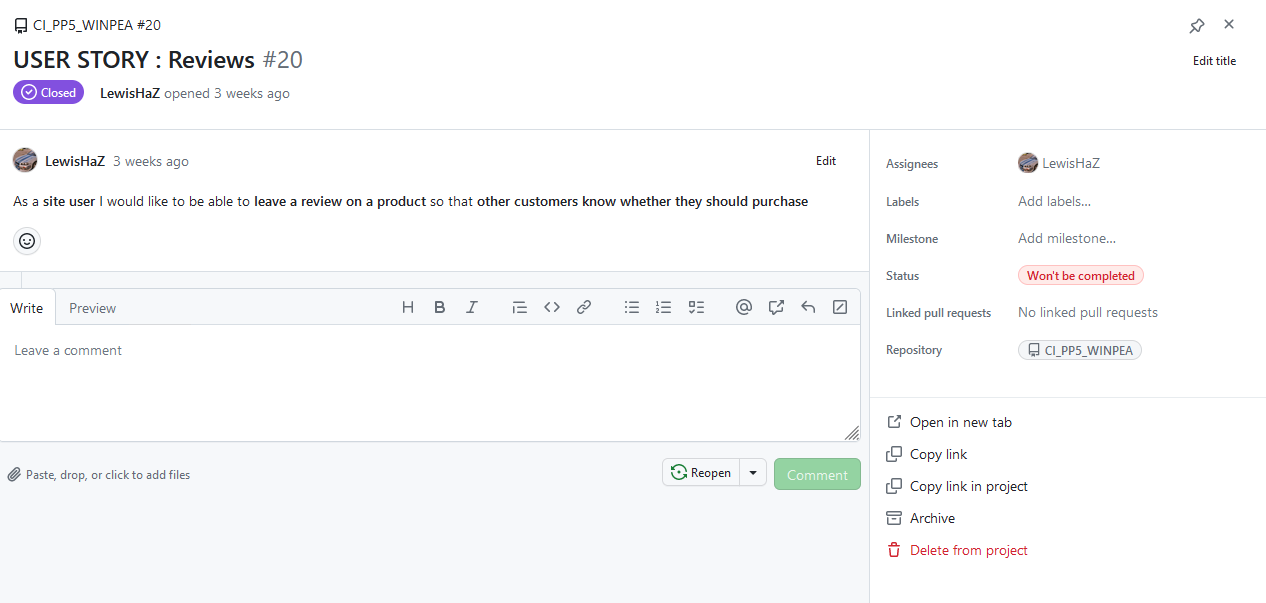Click the purple Closed status badge
This screenshot has width=1266, height=603.
pos(49,92)
